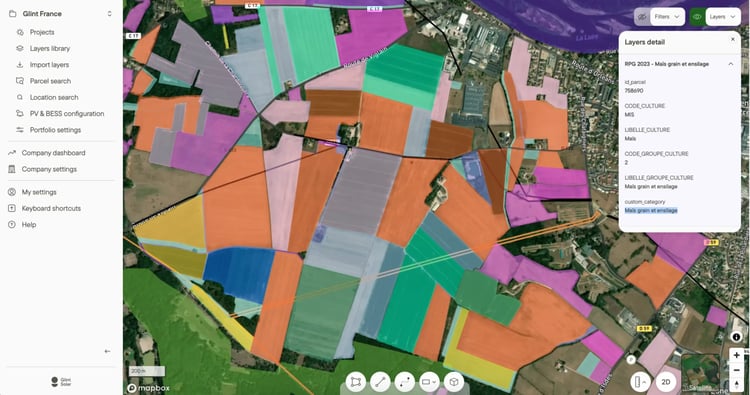
Task: Open the Layers dropdown
Action: click(723, 17)
